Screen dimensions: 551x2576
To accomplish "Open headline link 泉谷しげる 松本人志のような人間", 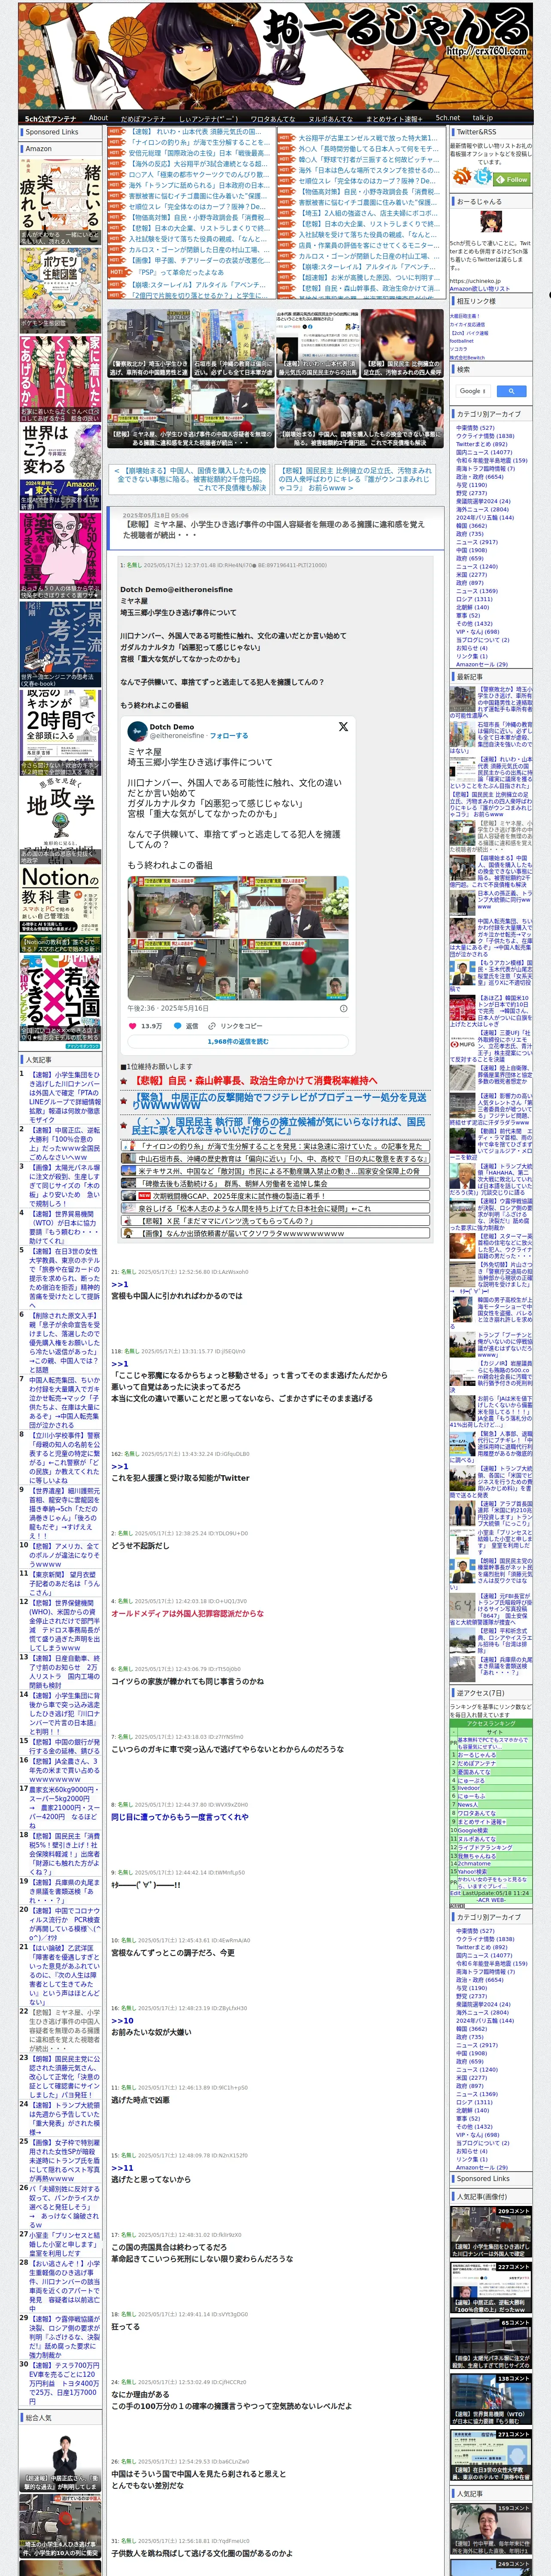I will pyautogui.click(x=255, y=1208).
